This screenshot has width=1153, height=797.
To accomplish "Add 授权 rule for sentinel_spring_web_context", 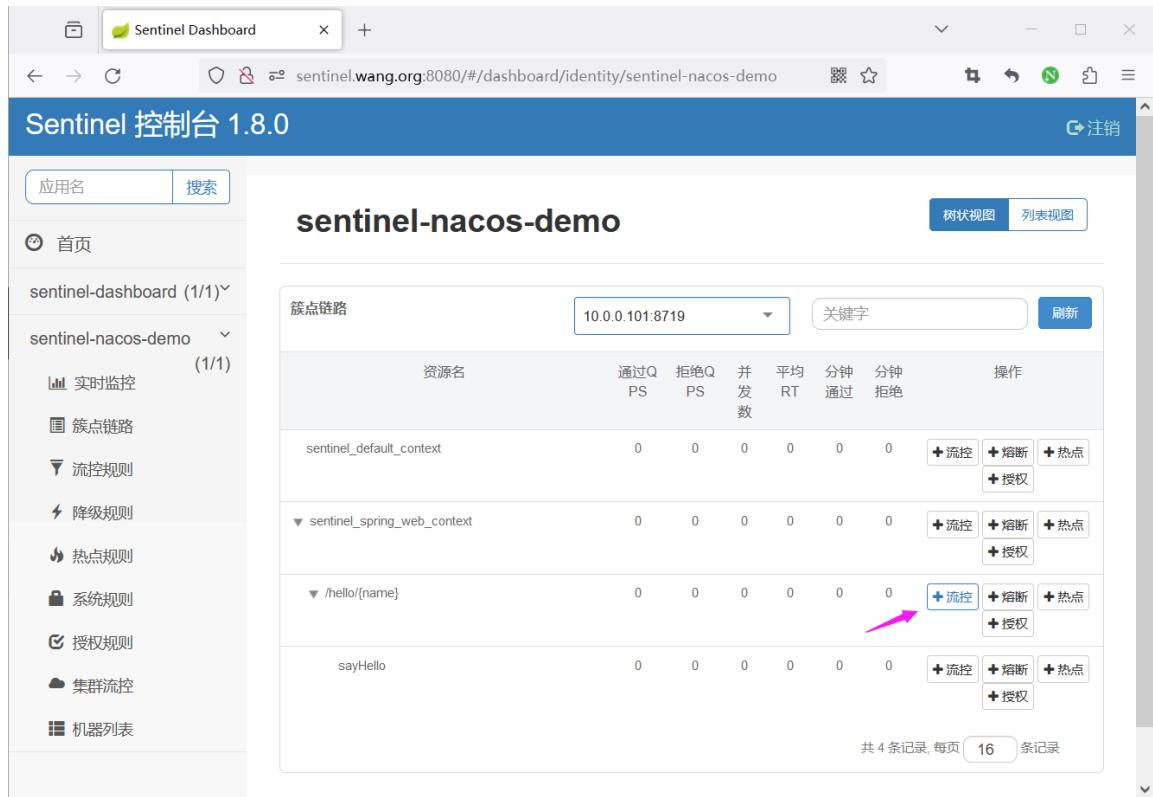I will pos(1007,552).
